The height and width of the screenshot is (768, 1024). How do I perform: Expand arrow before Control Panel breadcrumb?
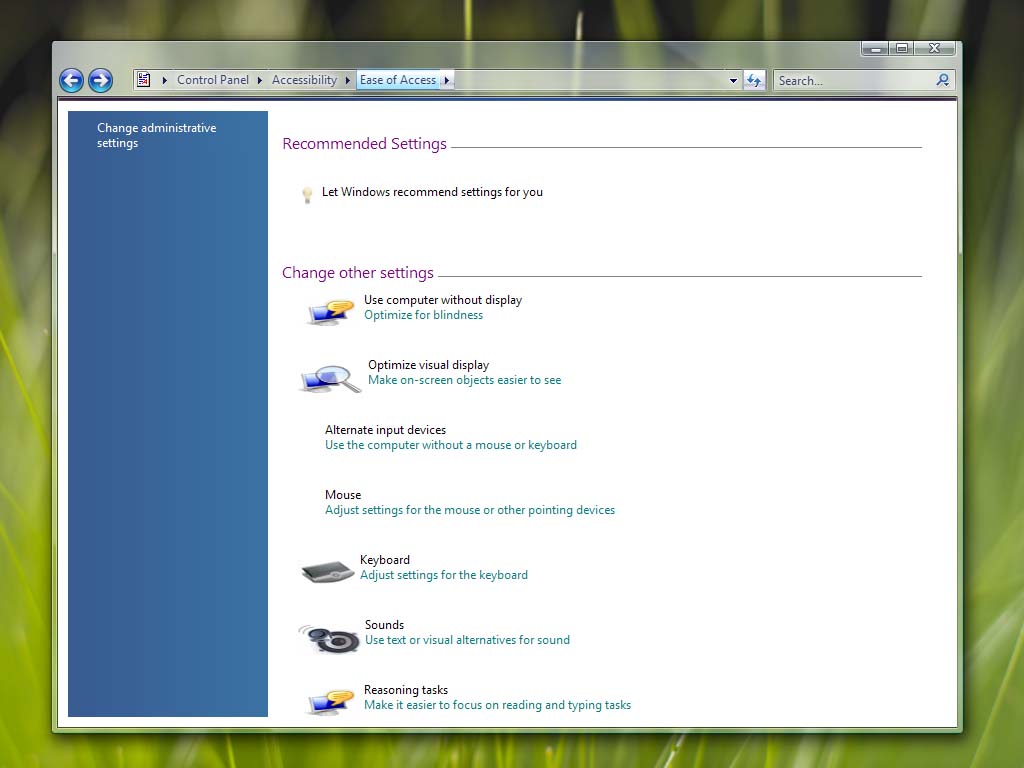click(x=164, y=80)
